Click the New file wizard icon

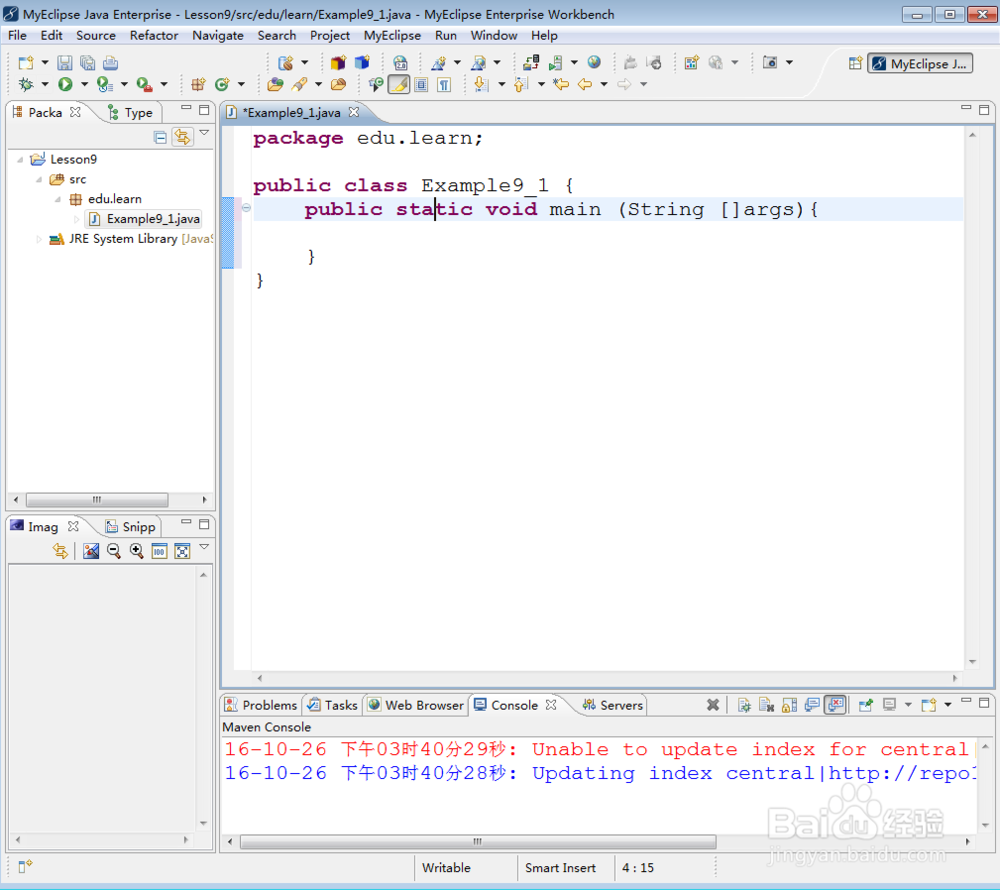[x=26, y=62]
